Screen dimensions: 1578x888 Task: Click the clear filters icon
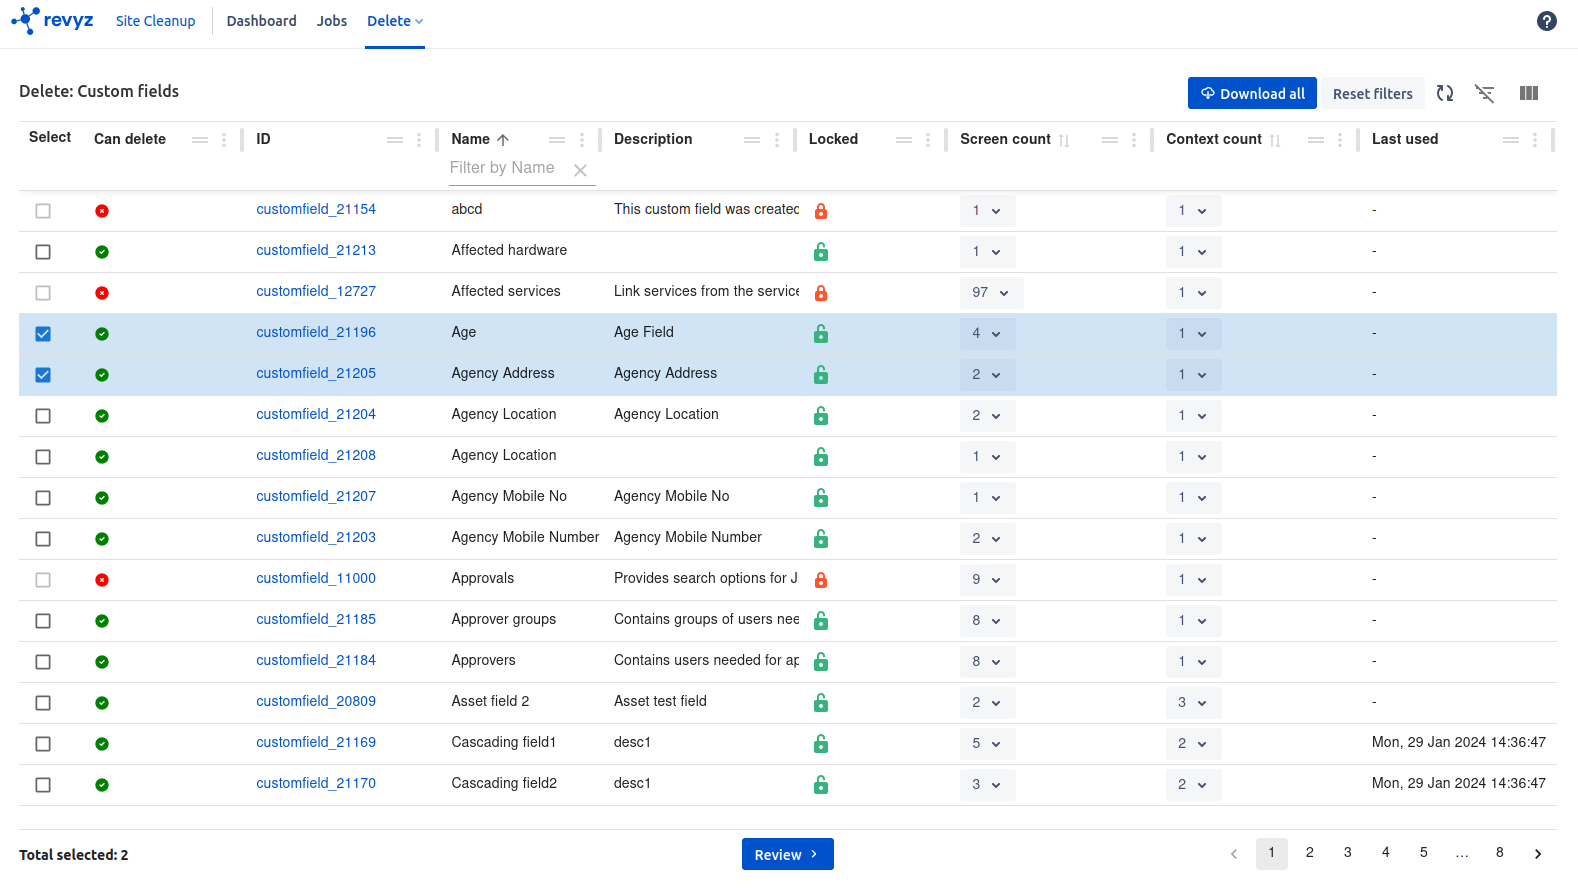click(x=1485, y=93)
